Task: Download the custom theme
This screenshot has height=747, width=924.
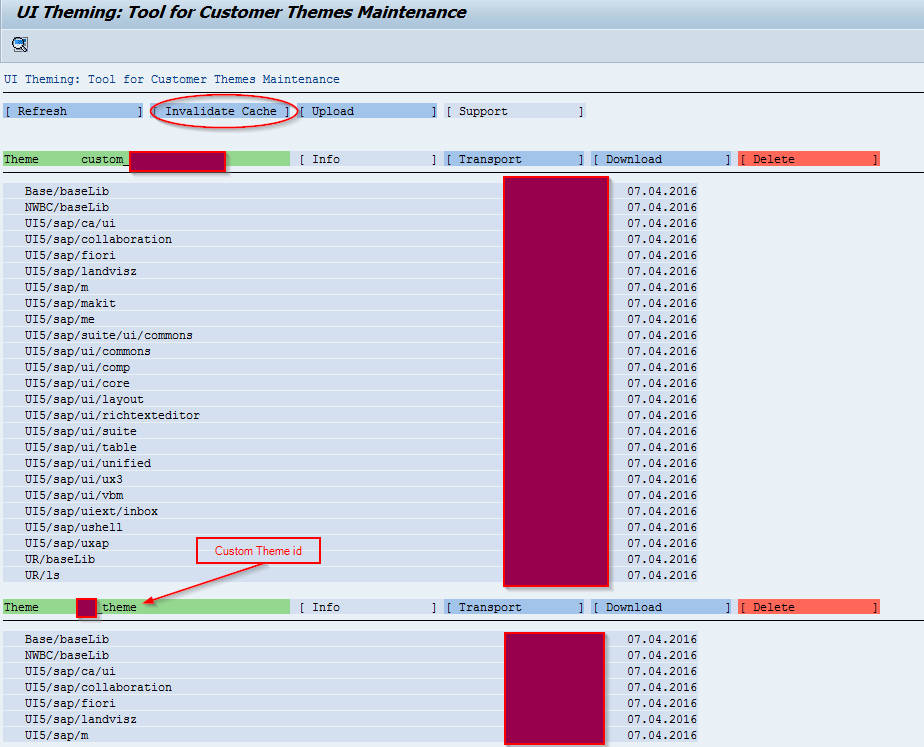Action: click(660, 158)
